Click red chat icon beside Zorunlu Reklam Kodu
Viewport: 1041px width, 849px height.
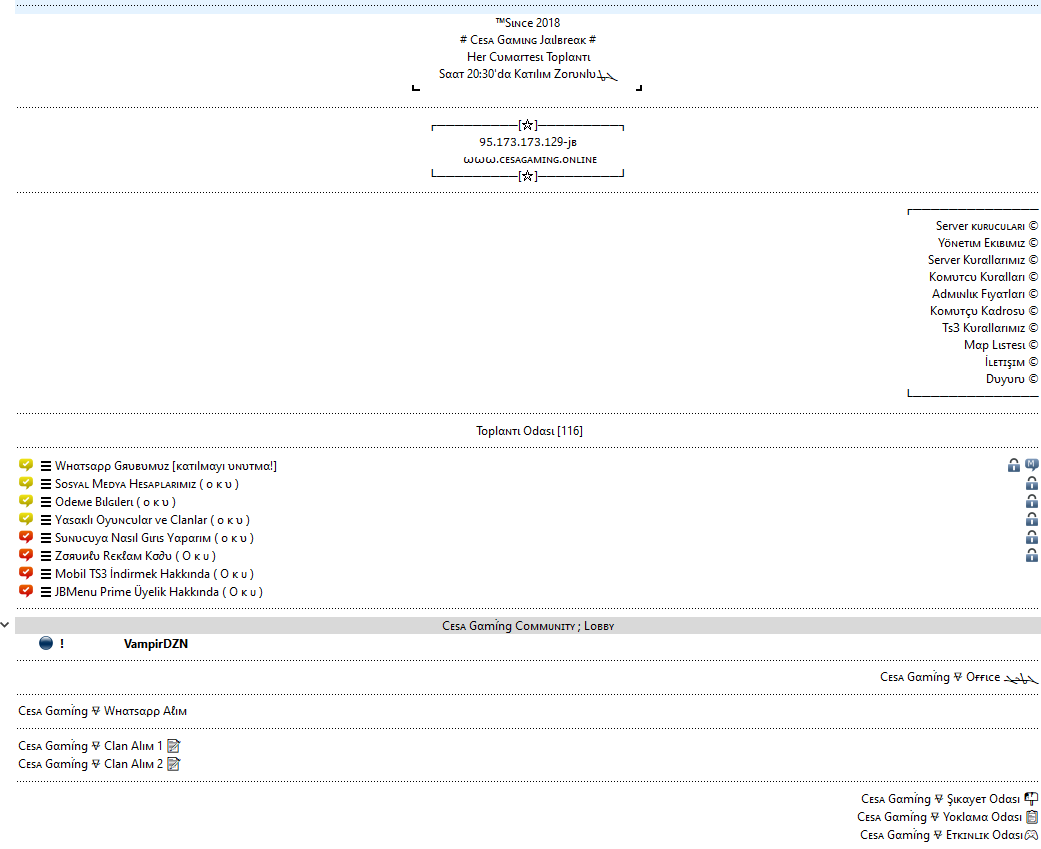click(x=26, y=555)
